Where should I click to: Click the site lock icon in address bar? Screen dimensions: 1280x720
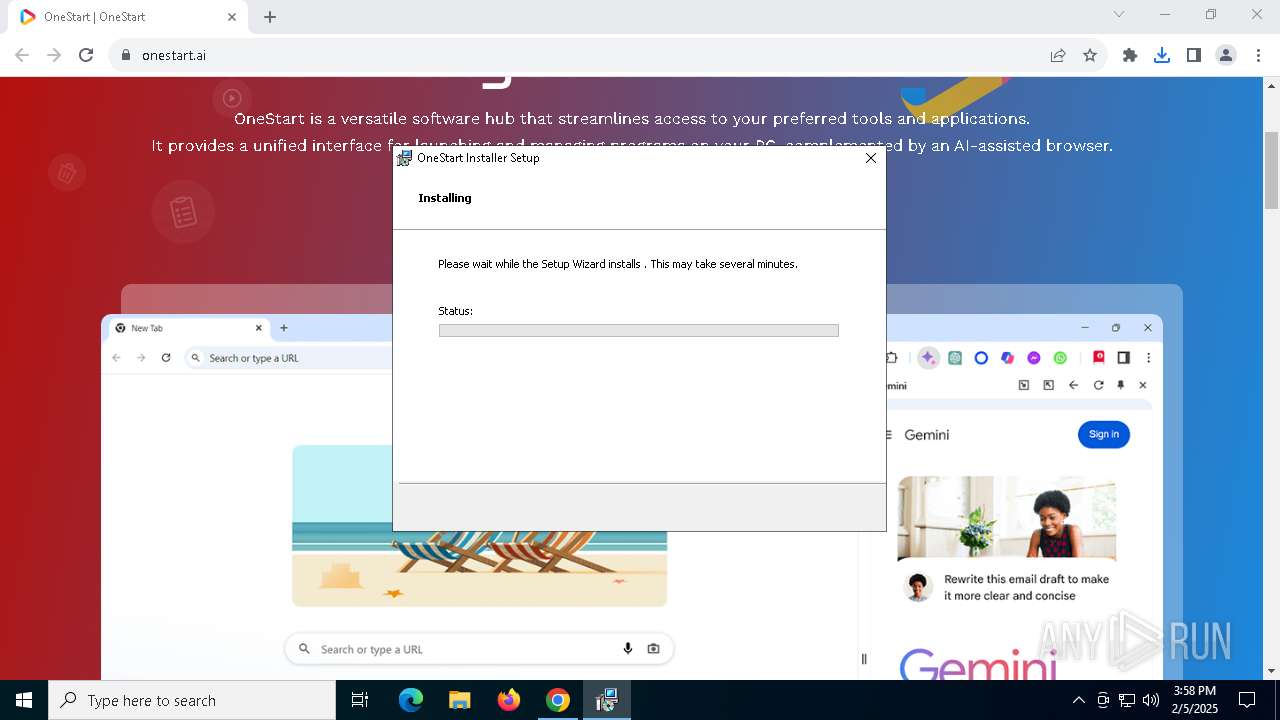click(x=126, y=55)
